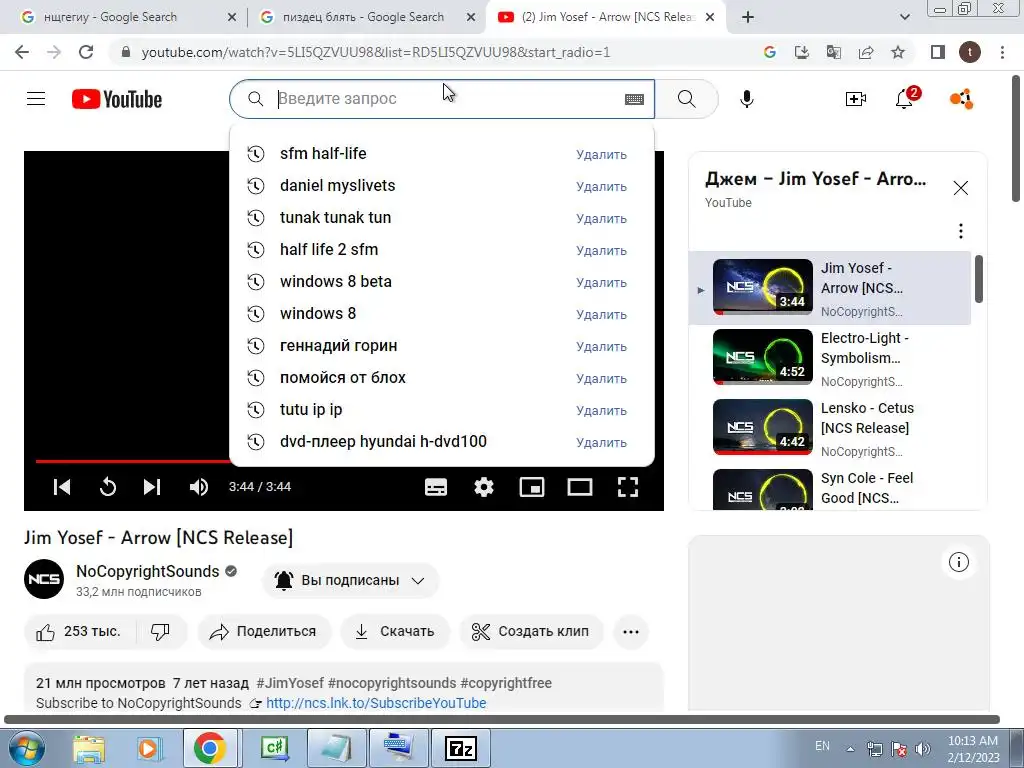Go back in browser history
Screen dimensions: 1024x768
click(22, 52)
